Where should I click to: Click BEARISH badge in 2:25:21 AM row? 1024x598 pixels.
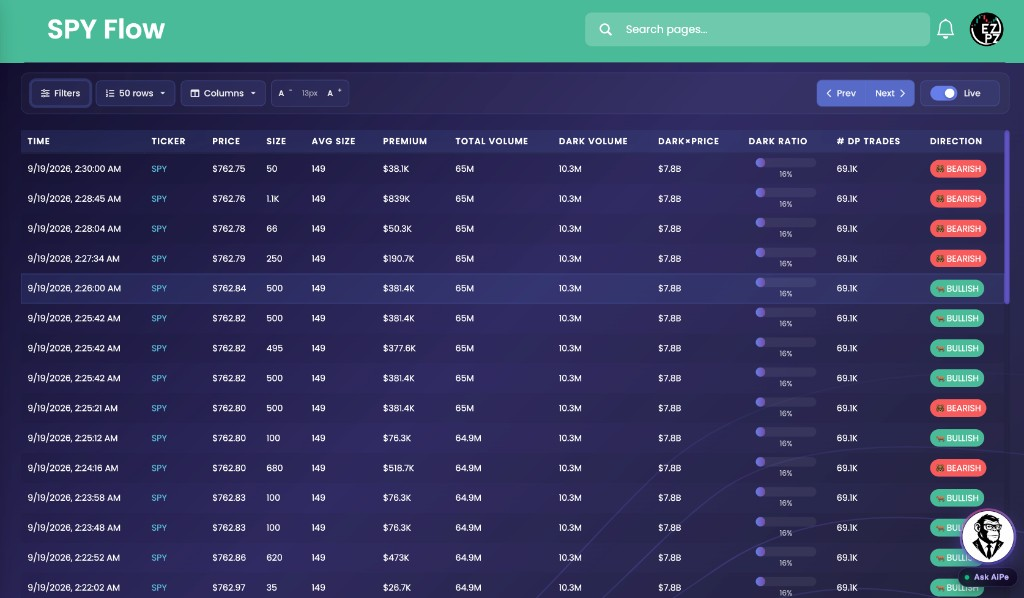[958, 408]
